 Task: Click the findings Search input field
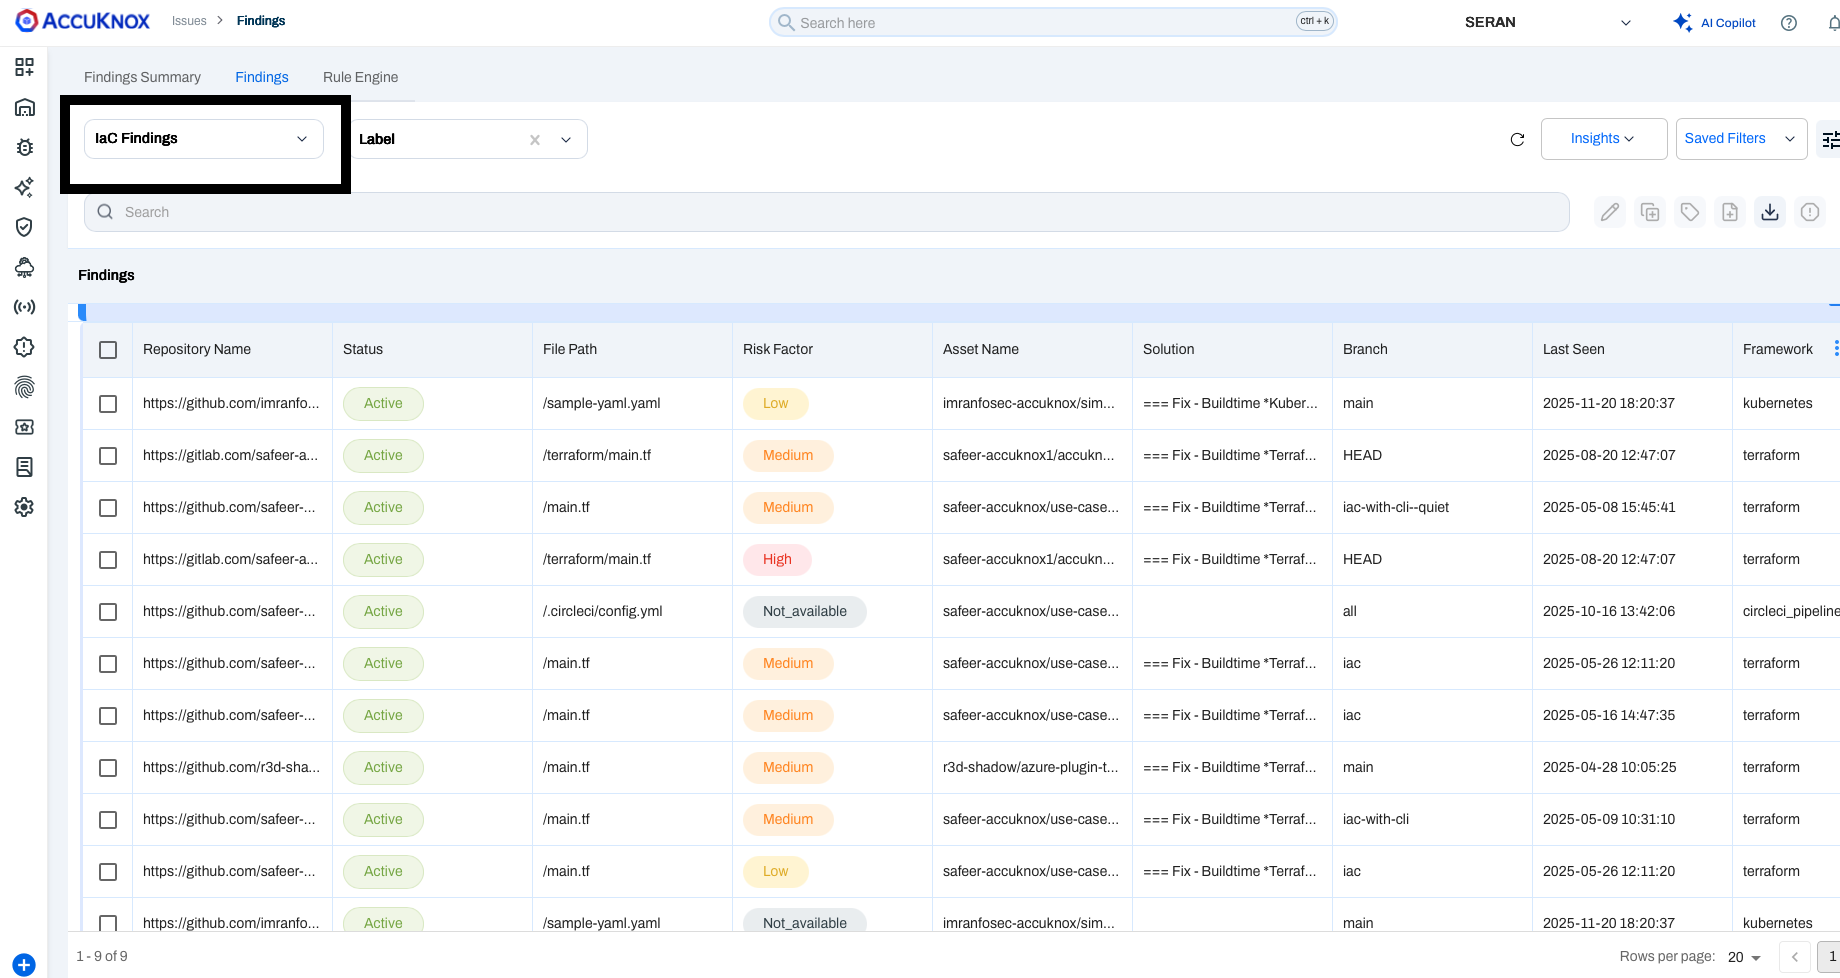(826, 212)
